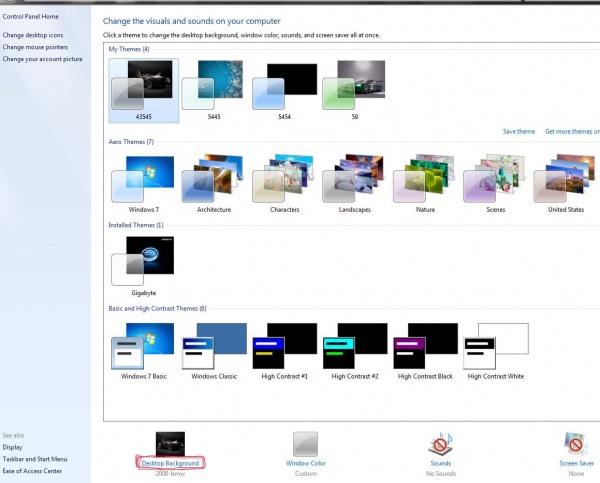Click the Aero Themes (7) header

point(131,142)
